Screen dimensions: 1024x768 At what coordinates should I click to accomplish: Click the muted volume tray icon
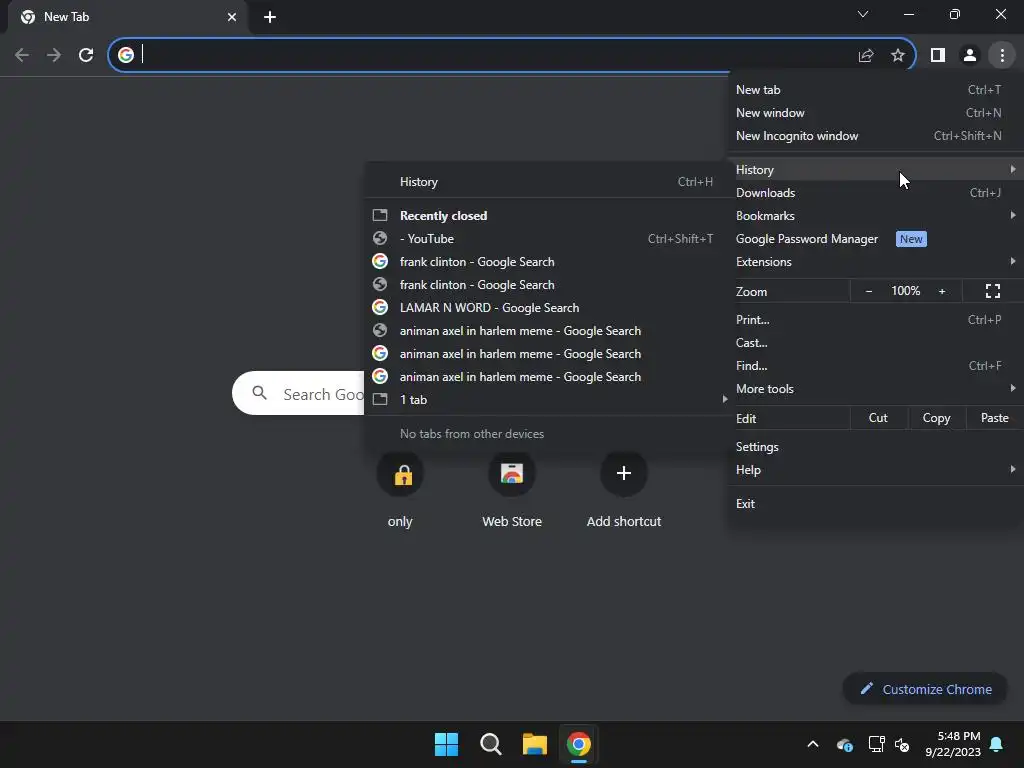(903, 744)
